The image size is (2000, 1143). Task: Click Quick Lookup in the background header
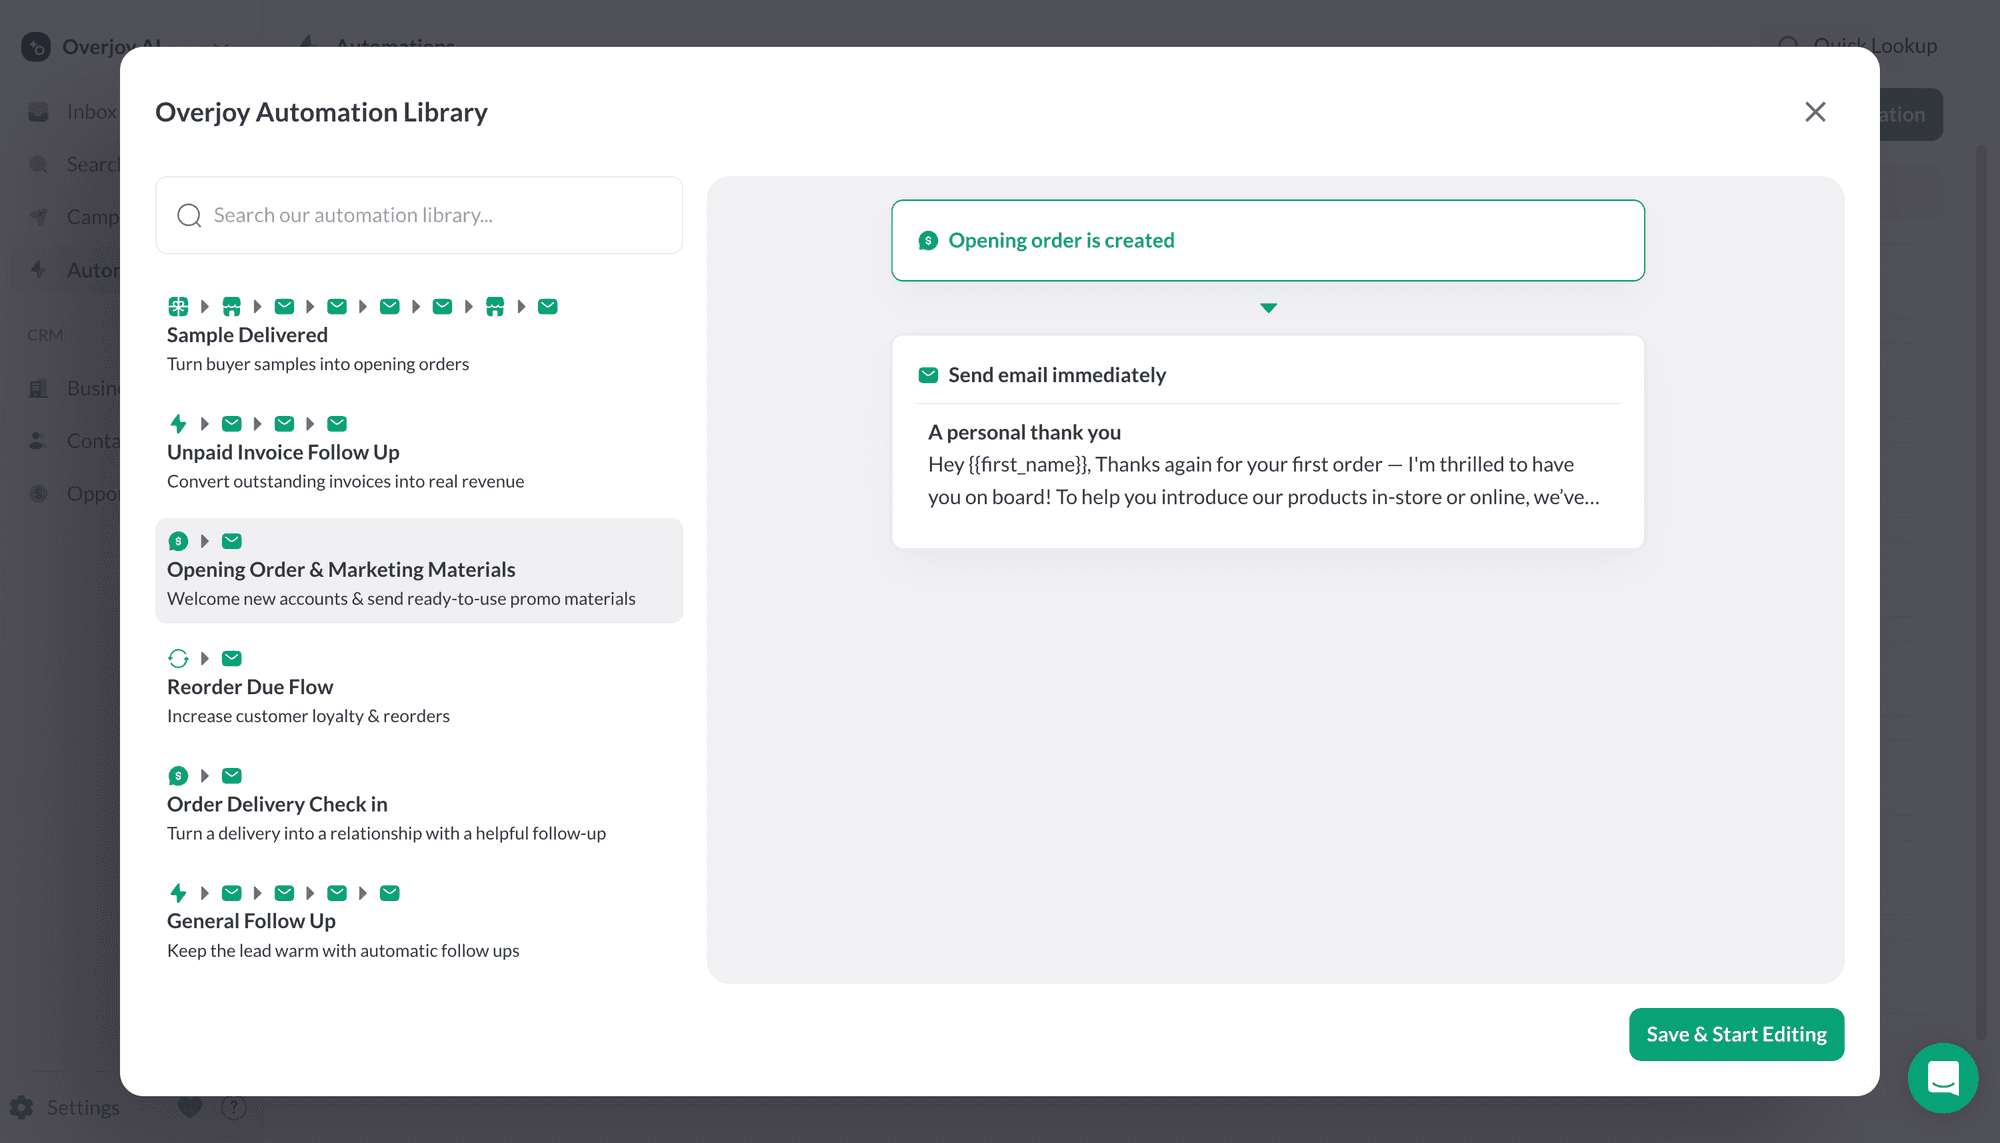tap(1858, 46)
